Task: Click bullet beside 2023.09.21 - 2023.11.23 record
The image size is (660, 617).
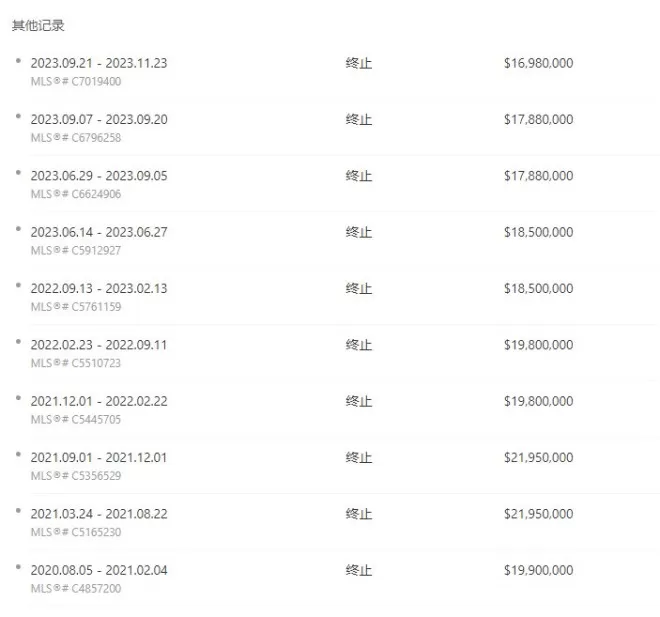Action: (18, 61)
